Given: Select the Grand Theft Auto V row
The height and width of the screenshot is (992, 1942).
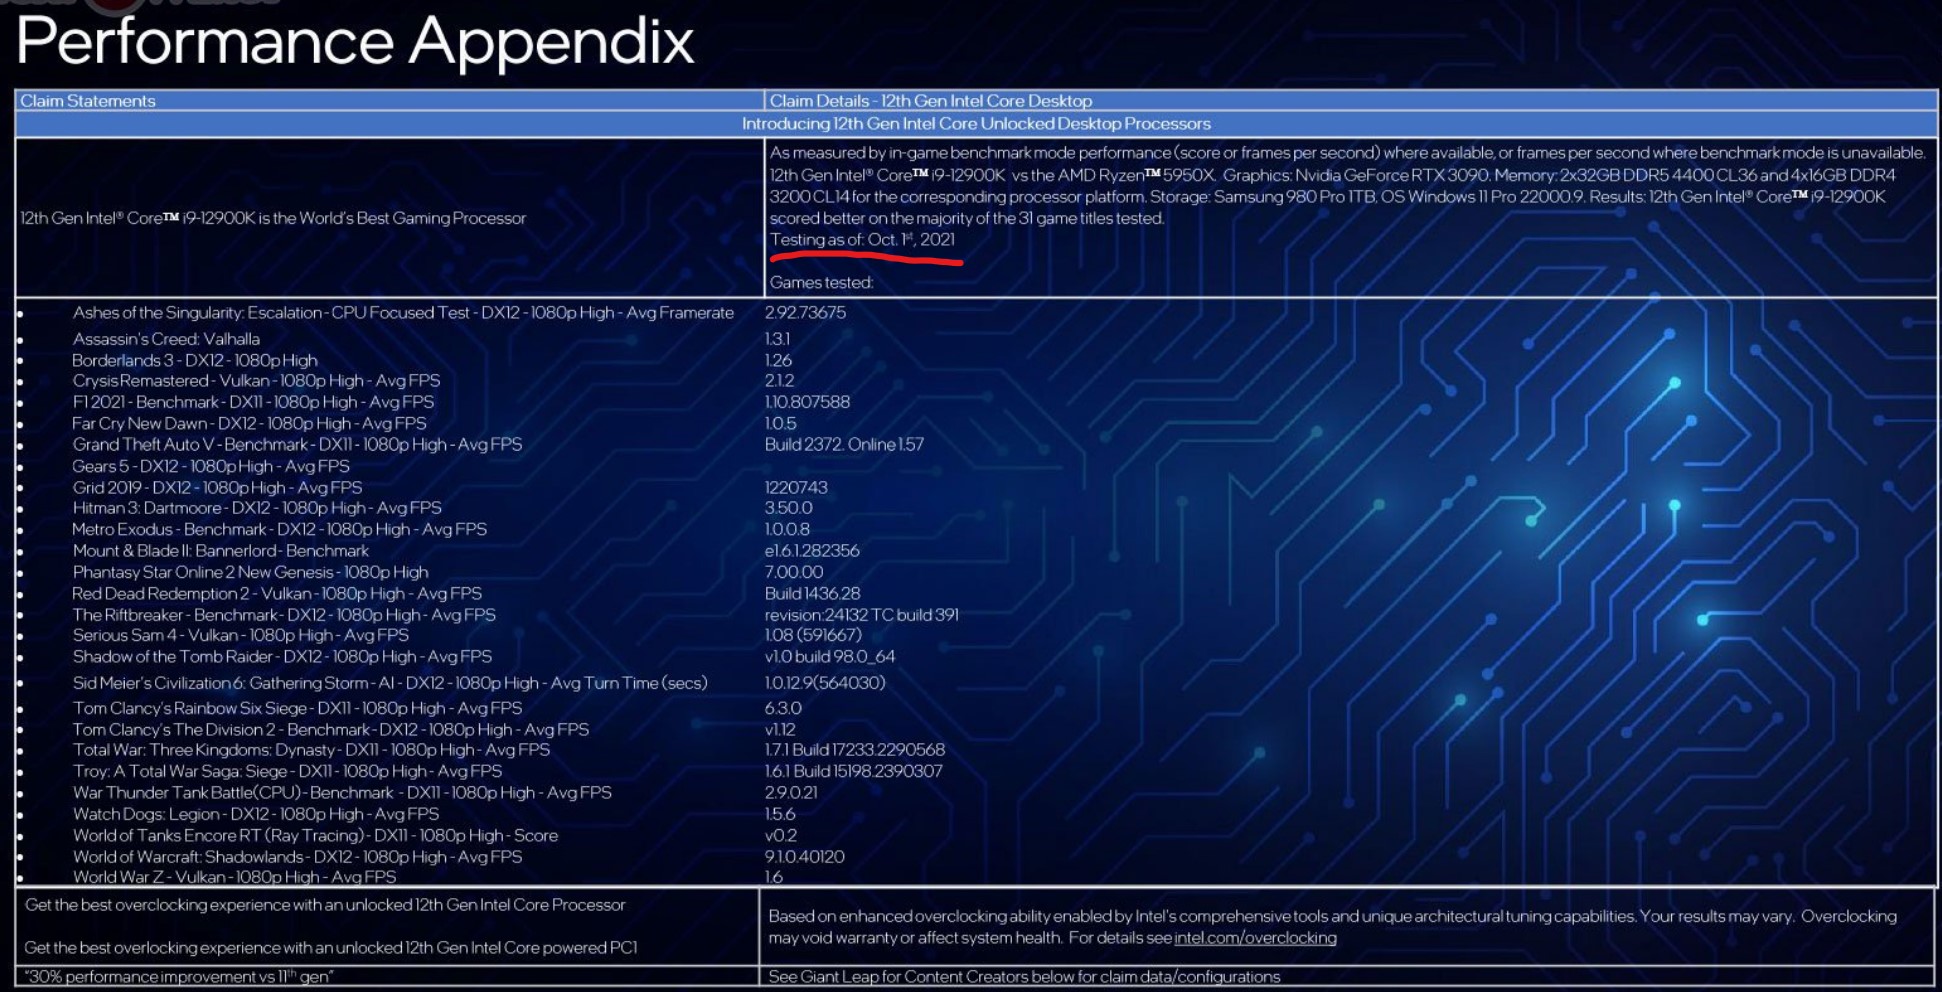Looking at the screenshot, I should point(297,445).
